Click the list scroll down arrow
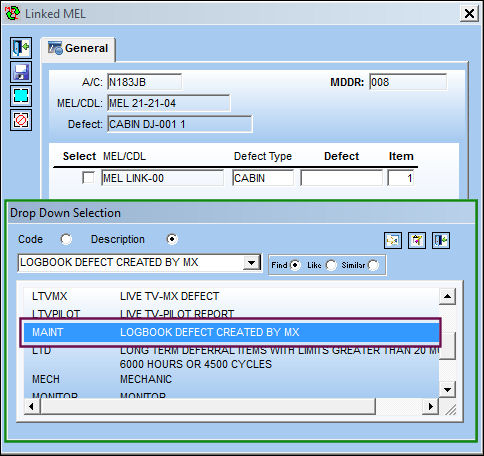The height and width of the screenshot is (456, 484). [x=447, y=389]
